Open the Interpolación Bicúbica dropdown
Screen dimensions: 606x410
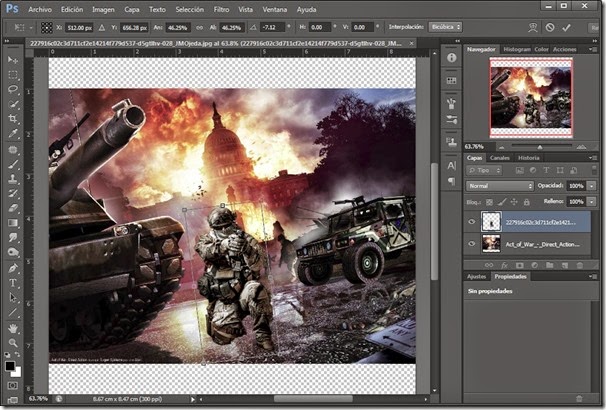(x=445, y=27)
